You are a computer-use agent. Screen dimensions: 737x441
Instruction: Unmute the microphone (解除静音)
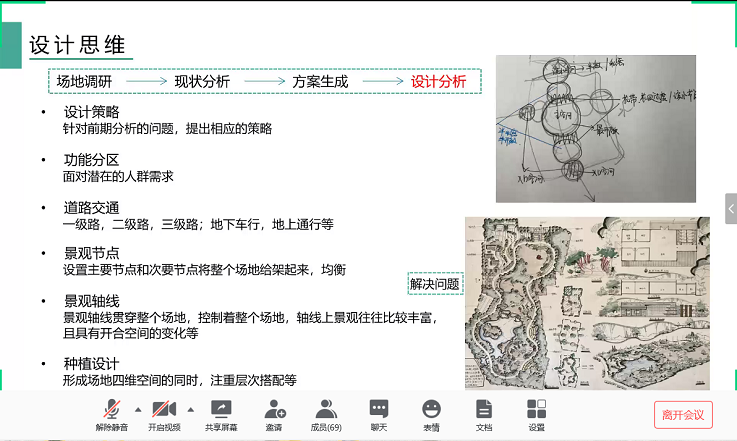pos(113,412)
